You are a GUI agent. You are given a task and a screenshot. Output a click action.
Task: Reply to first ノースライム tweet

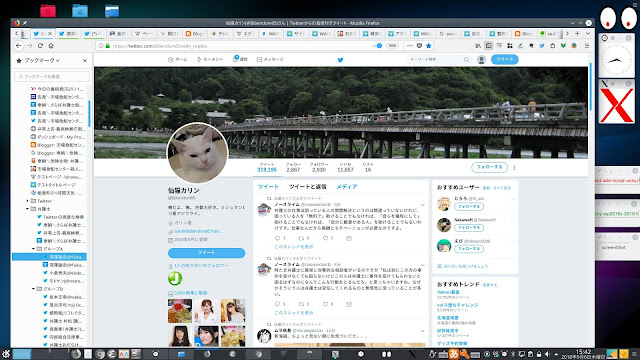[278, 238]
